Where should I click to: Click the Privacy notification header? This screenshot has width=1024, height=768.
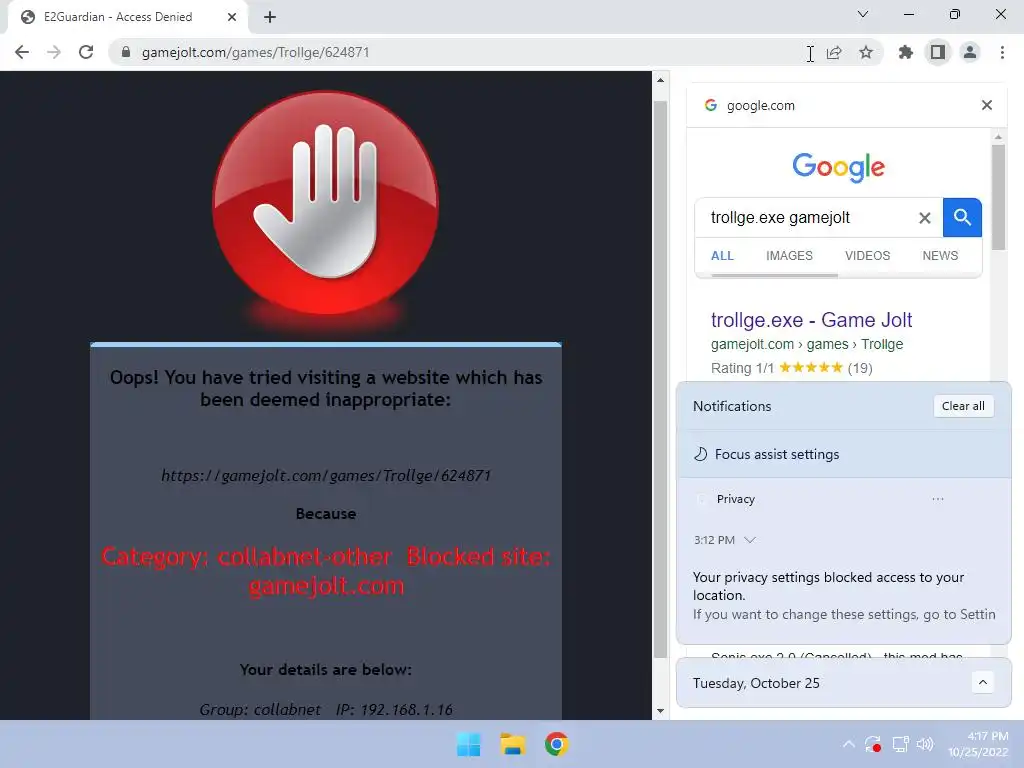[x=735, y=499]
